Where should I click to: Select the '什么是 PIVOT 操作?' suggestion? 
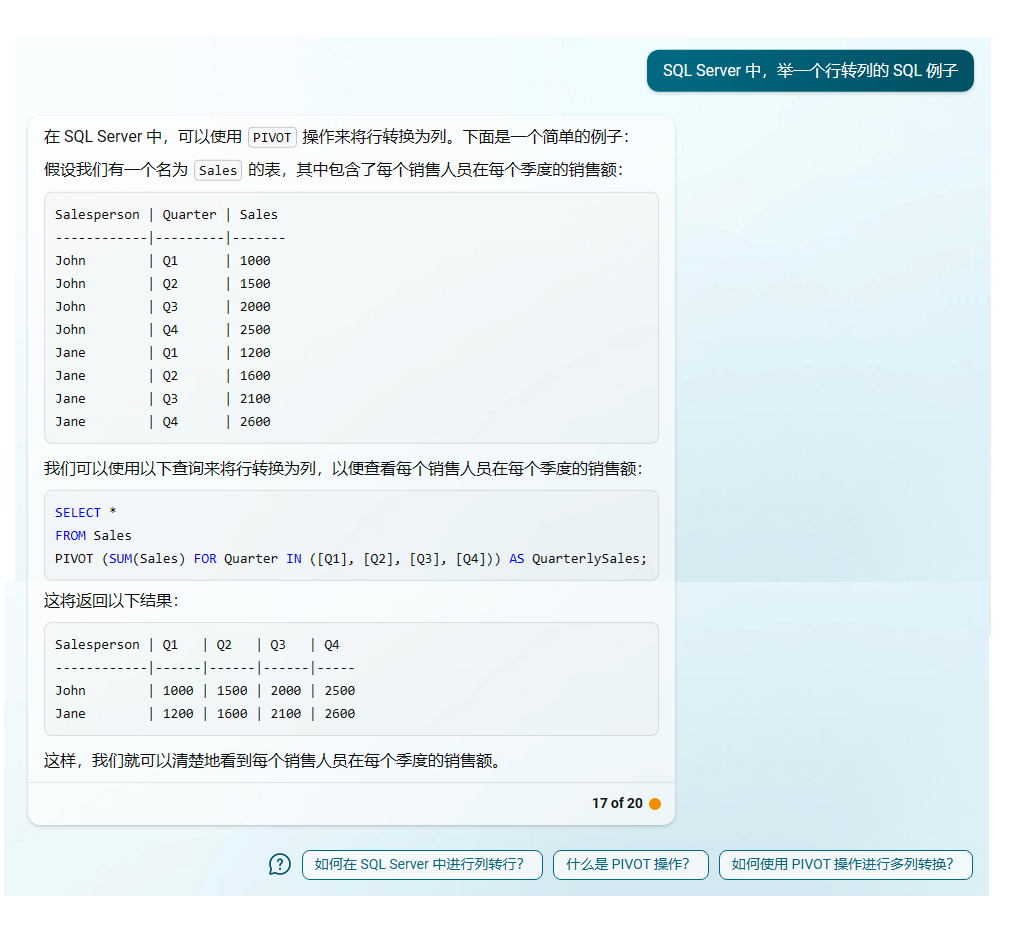[x=630, y=865]
